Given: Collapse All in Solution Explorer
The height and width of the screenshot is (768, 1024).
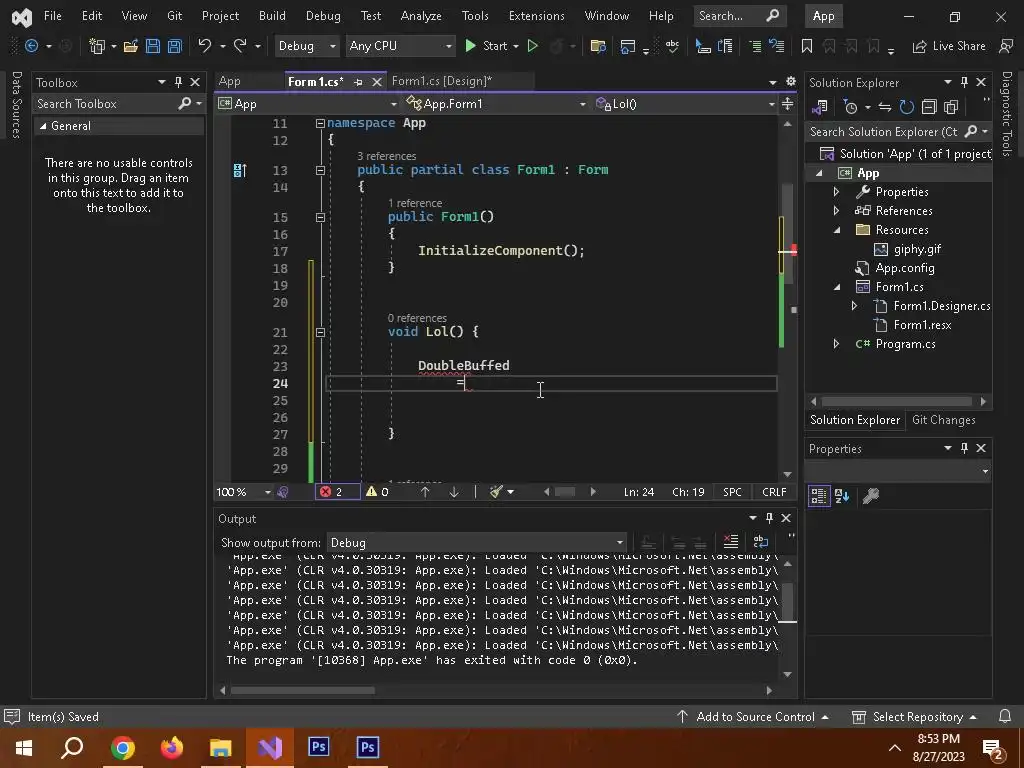Looking at the screenshot, I should point(929,106).
